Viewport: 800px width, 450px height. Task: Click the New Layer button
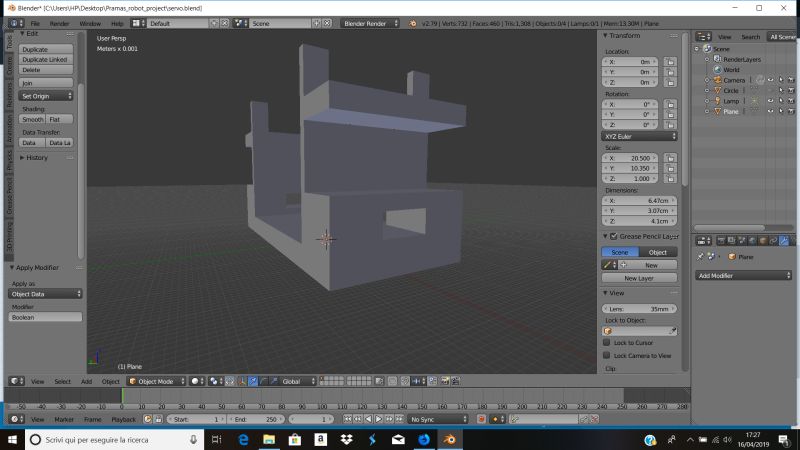coord(639,278)
